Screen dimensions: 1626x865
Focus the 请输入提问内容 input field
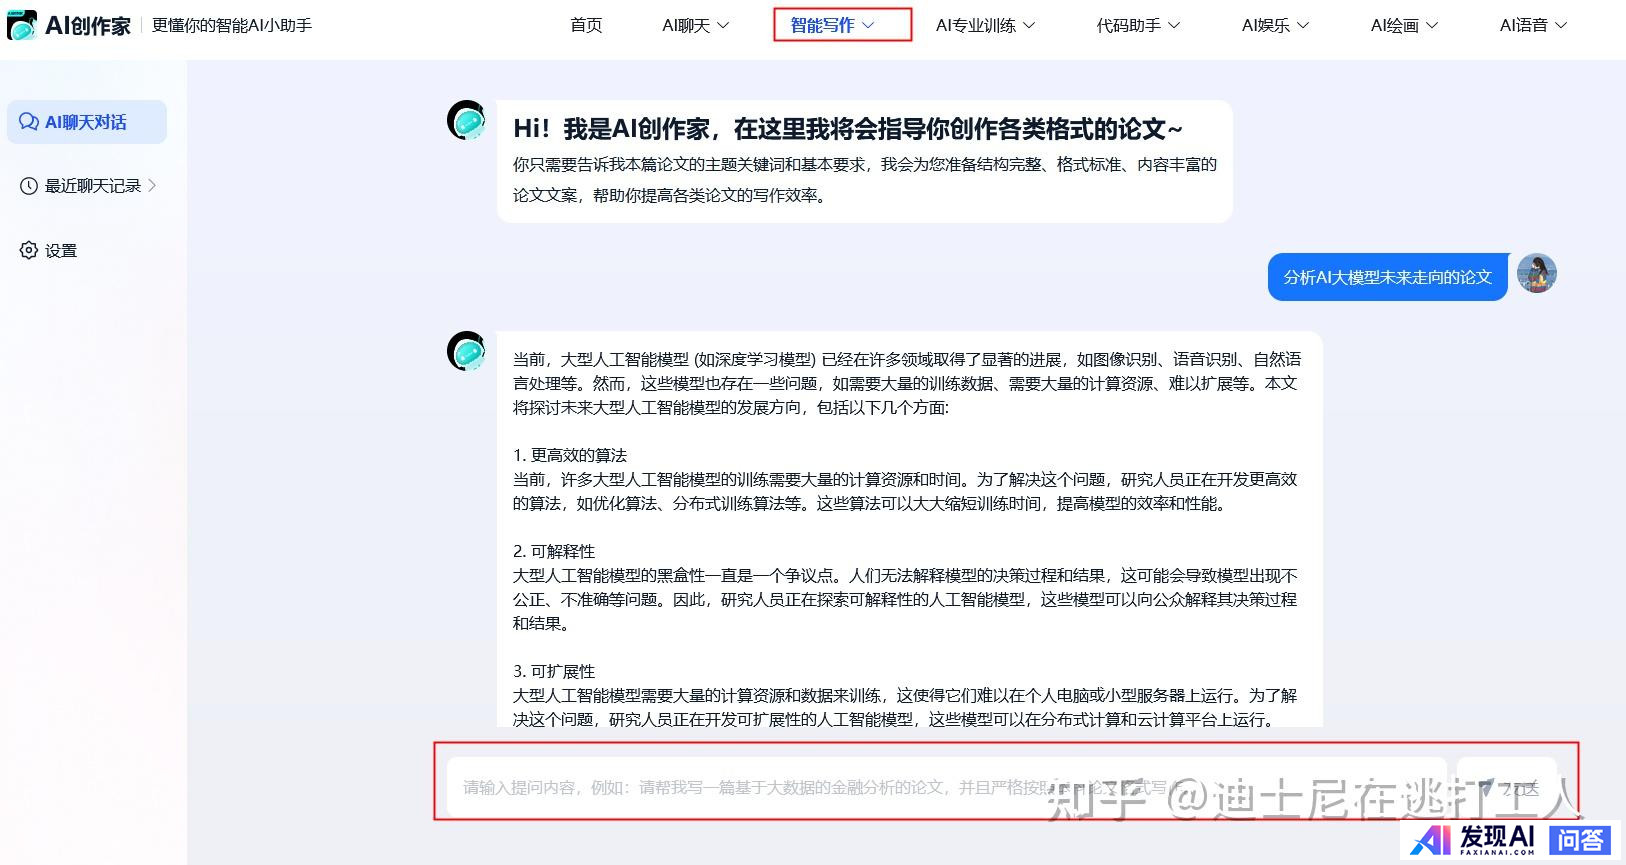click(945, 787)
